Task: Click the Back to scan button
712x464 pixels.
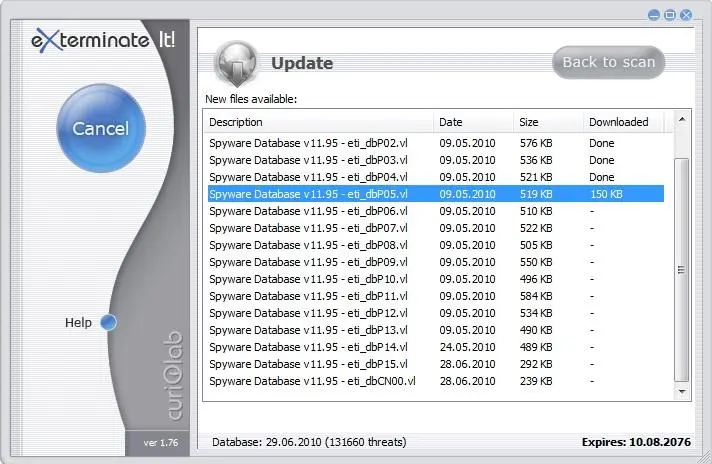Action: tap(608, 62)
